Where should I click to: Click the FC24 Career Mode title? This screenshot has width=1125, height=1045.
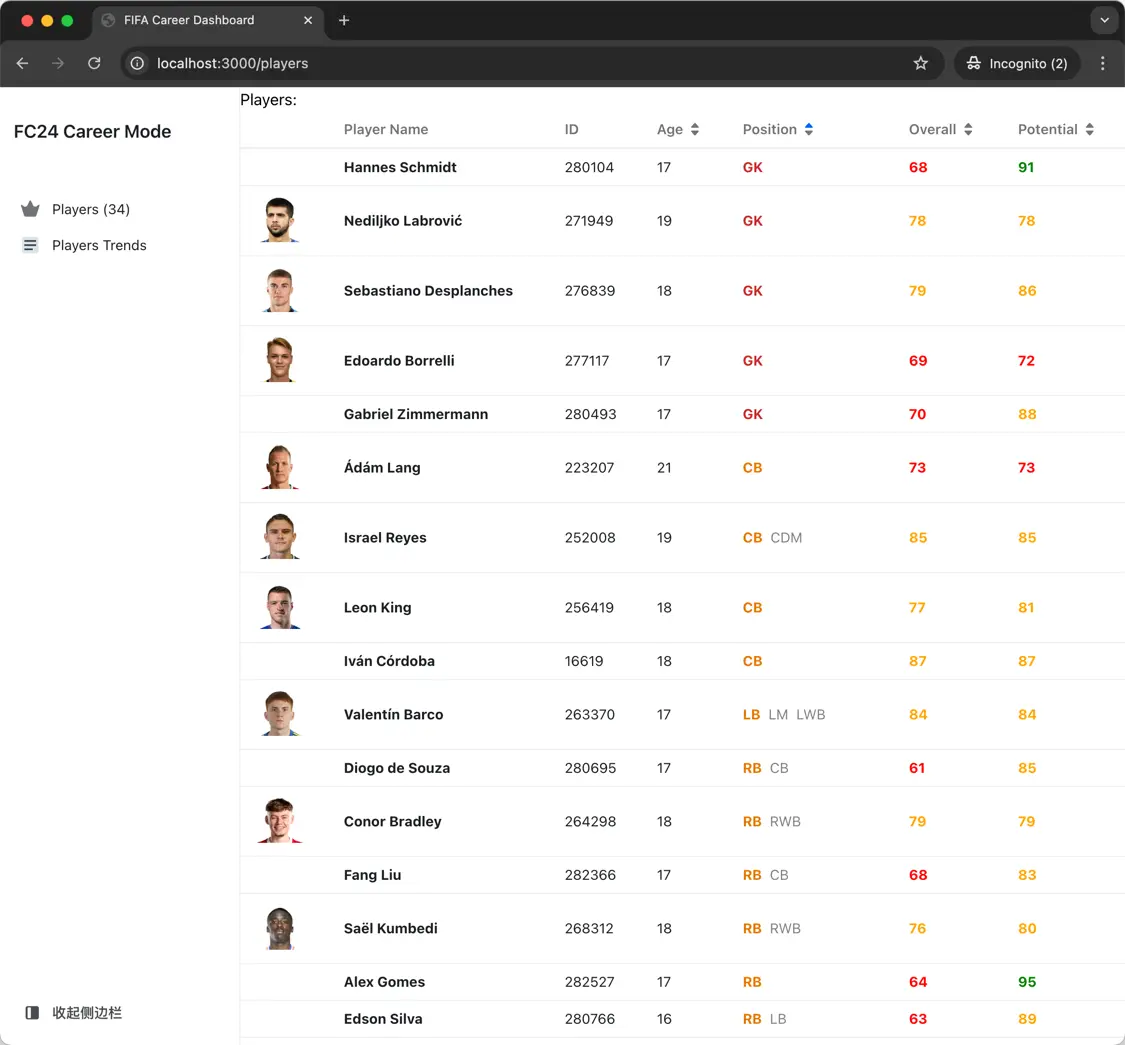(x=93, y=131)
